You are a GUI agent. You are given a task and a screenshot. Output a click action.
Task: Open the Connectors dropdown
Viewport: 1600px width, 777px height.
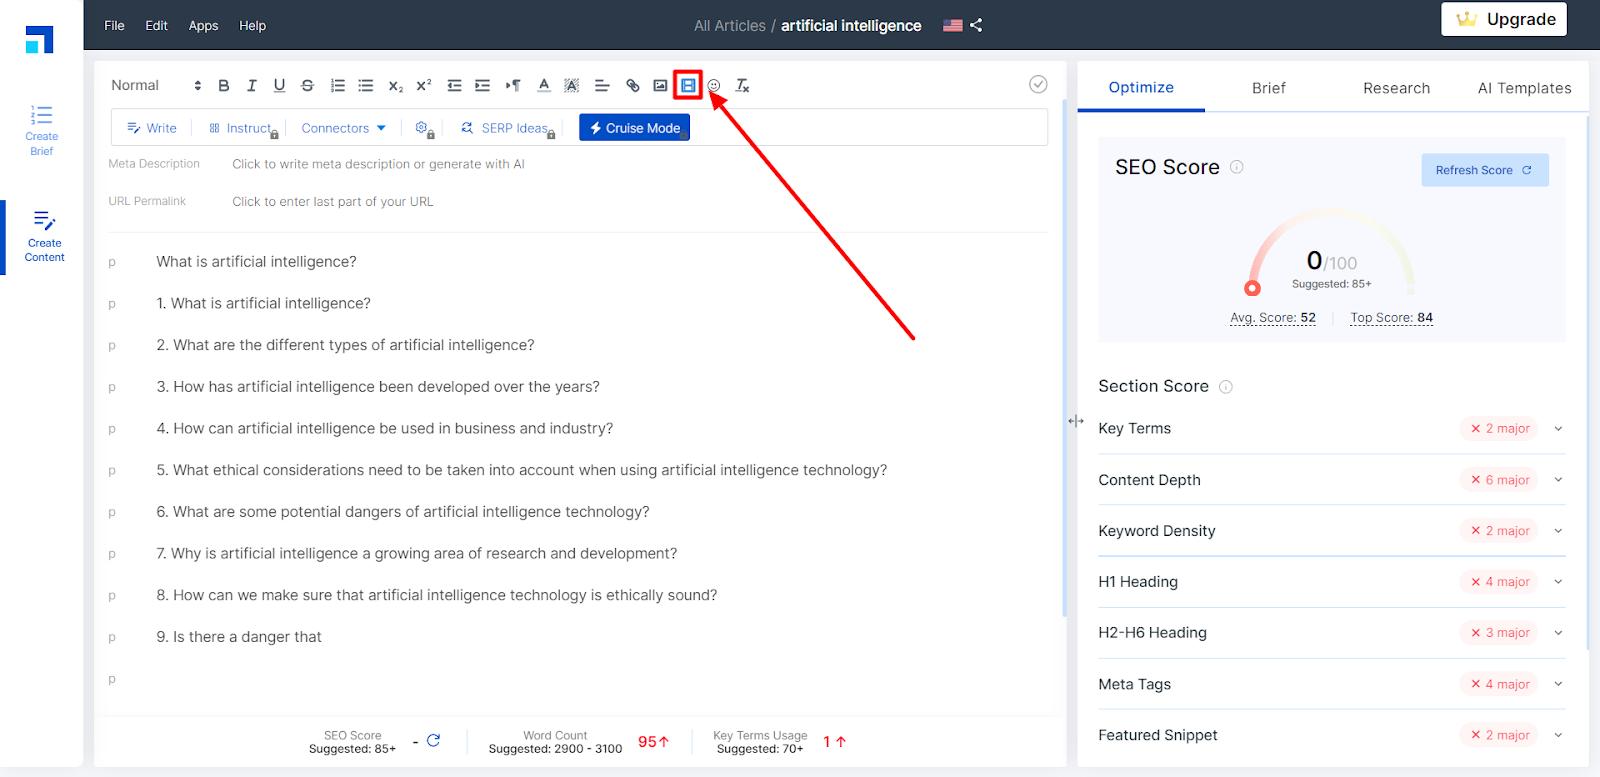(x=343, y=128)
